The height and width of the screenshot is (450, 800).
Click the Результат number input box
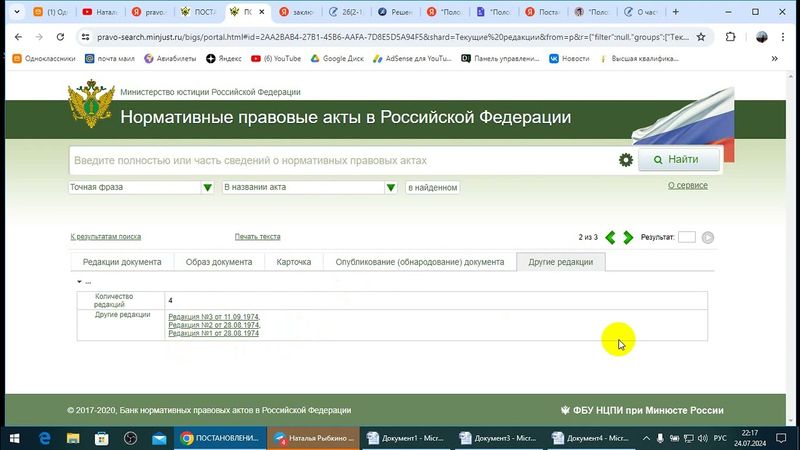point(687,237)
